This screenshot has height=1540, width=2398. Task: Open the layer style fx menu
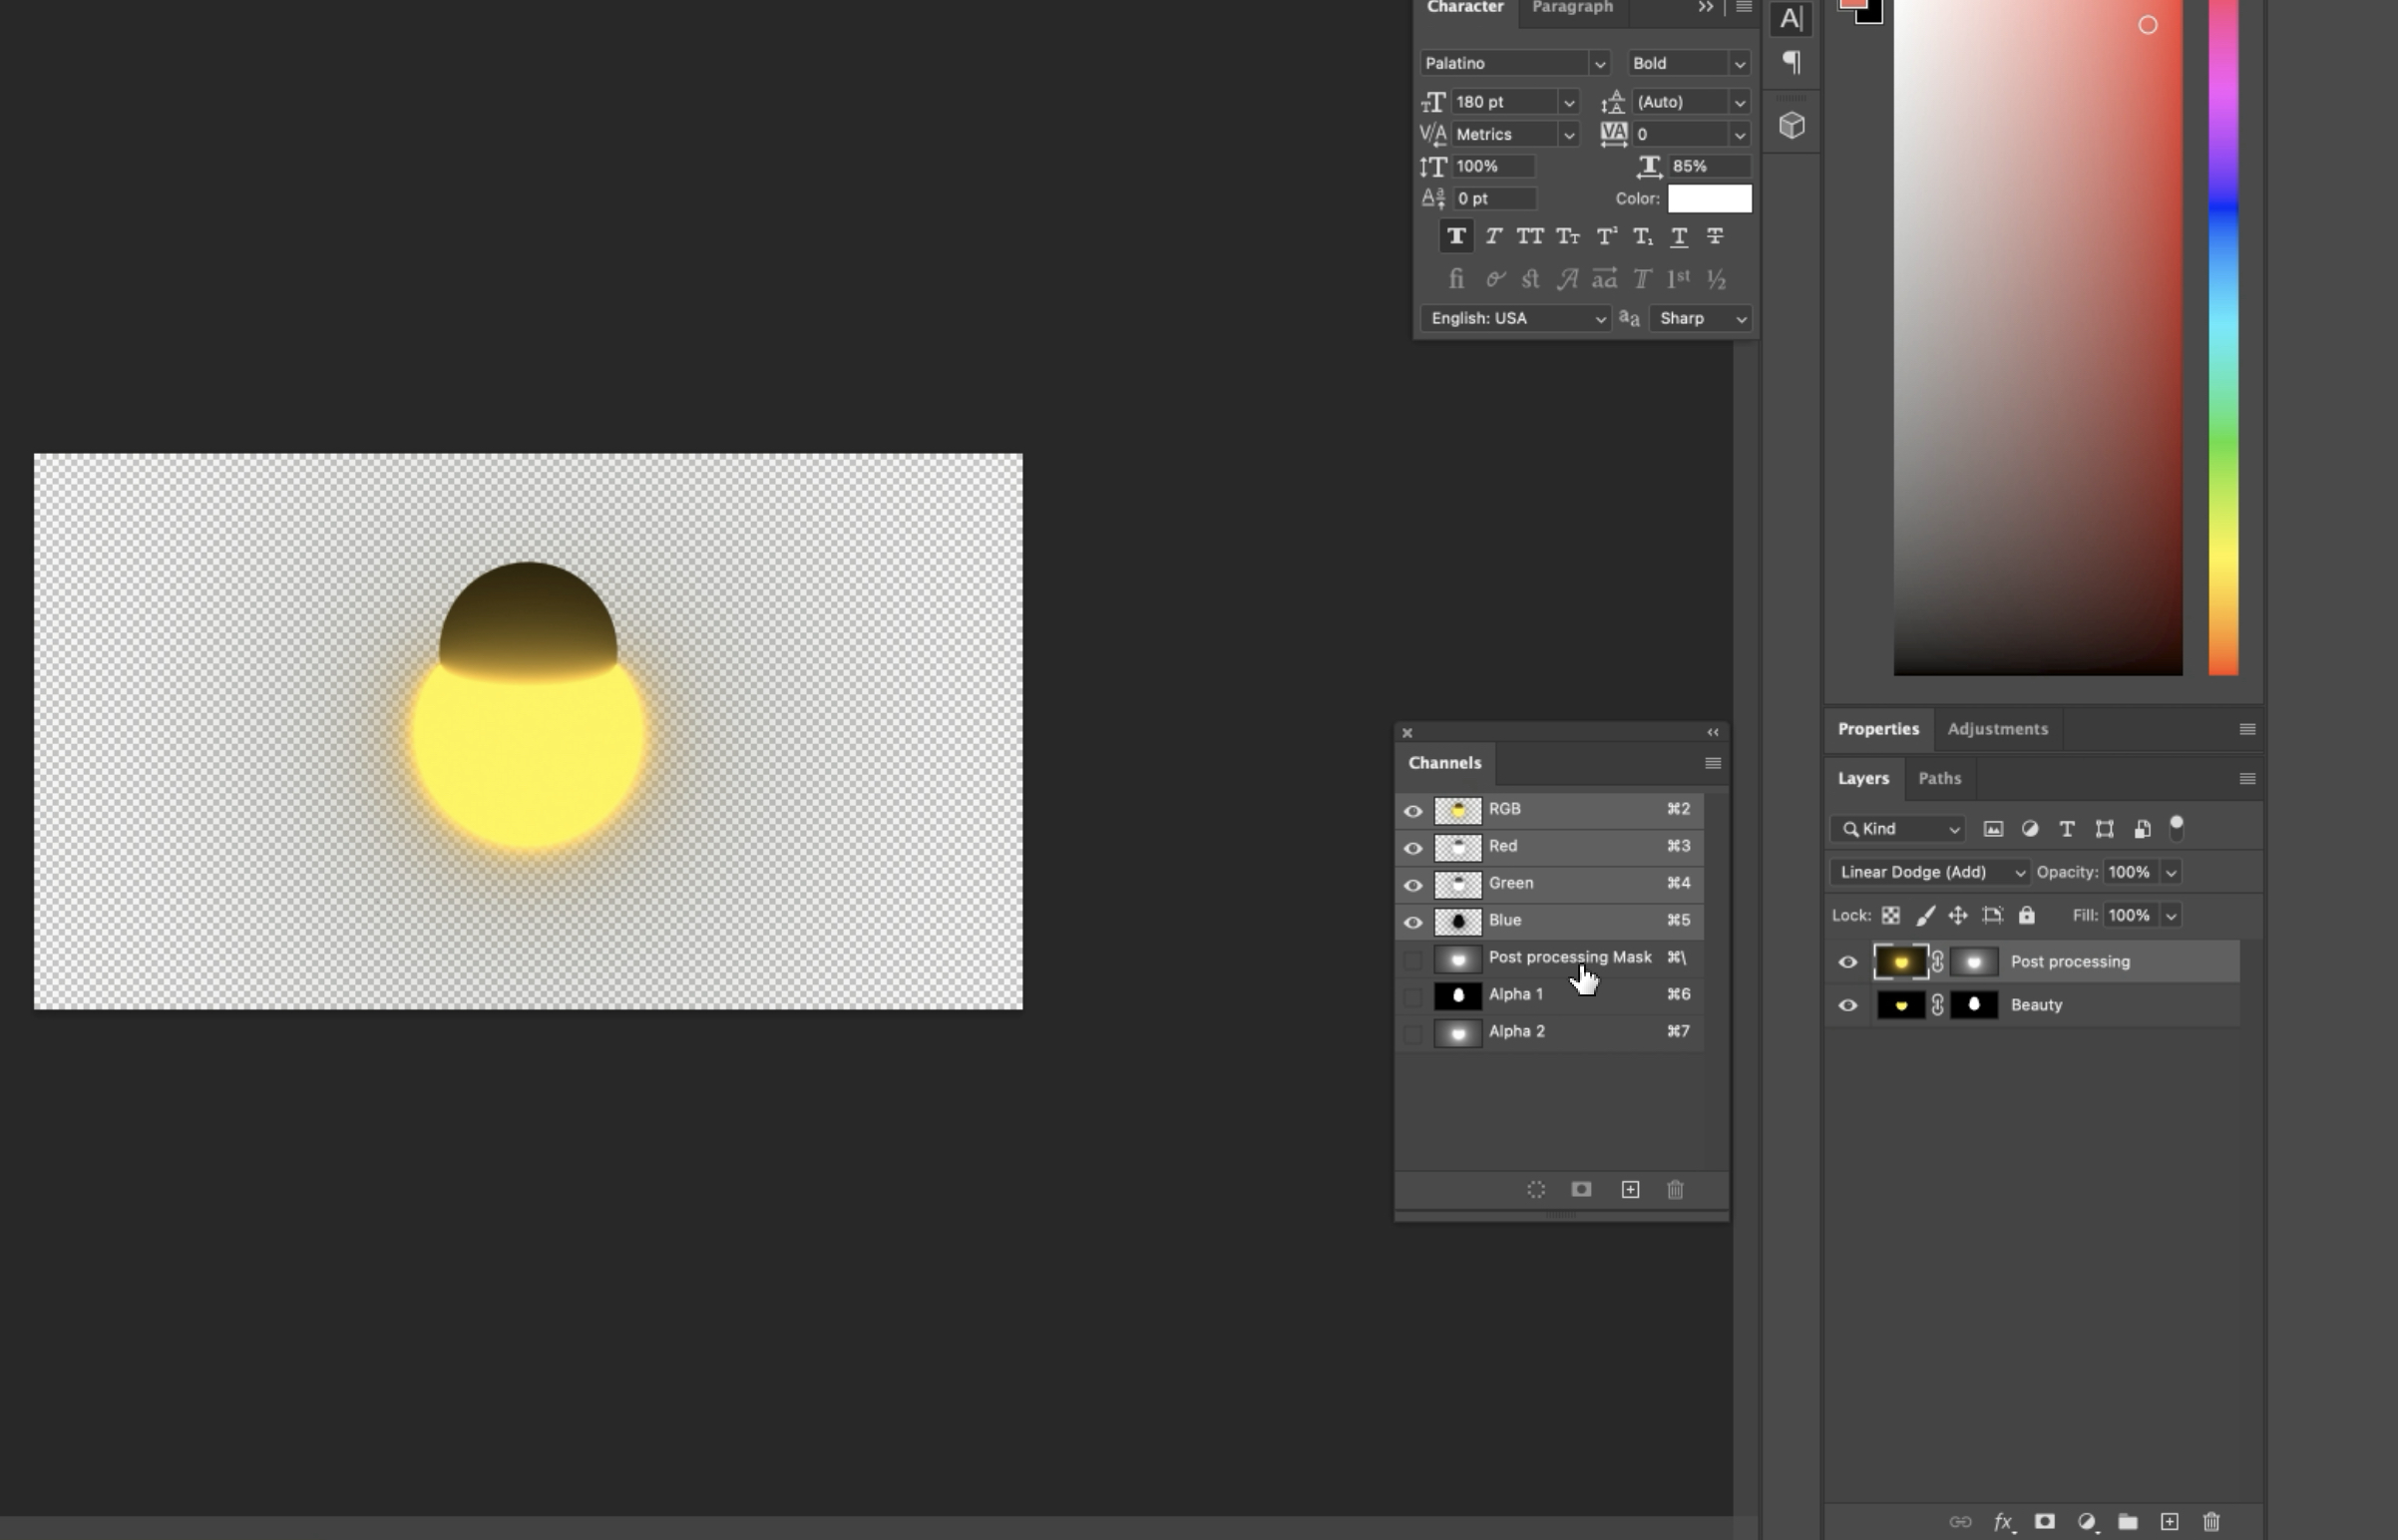(x=2002, y=1521)
